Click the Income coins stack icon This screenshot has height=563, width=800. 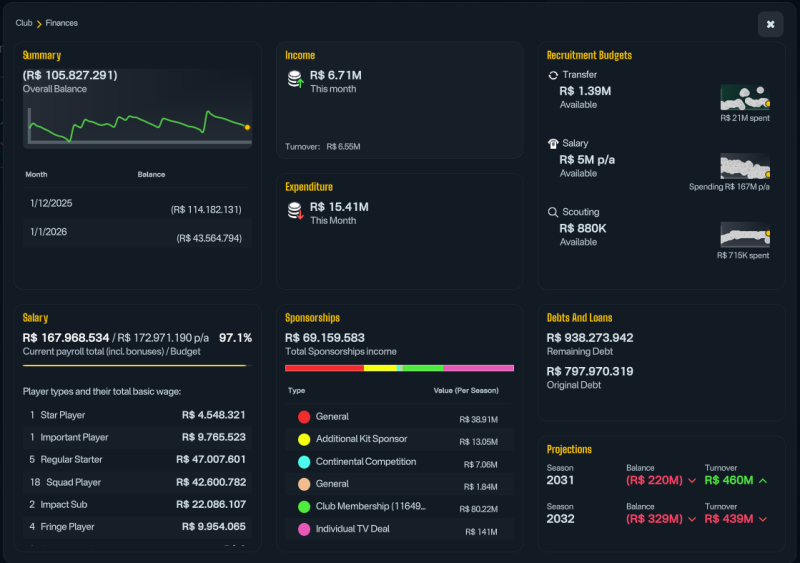(x=295, y=79)
